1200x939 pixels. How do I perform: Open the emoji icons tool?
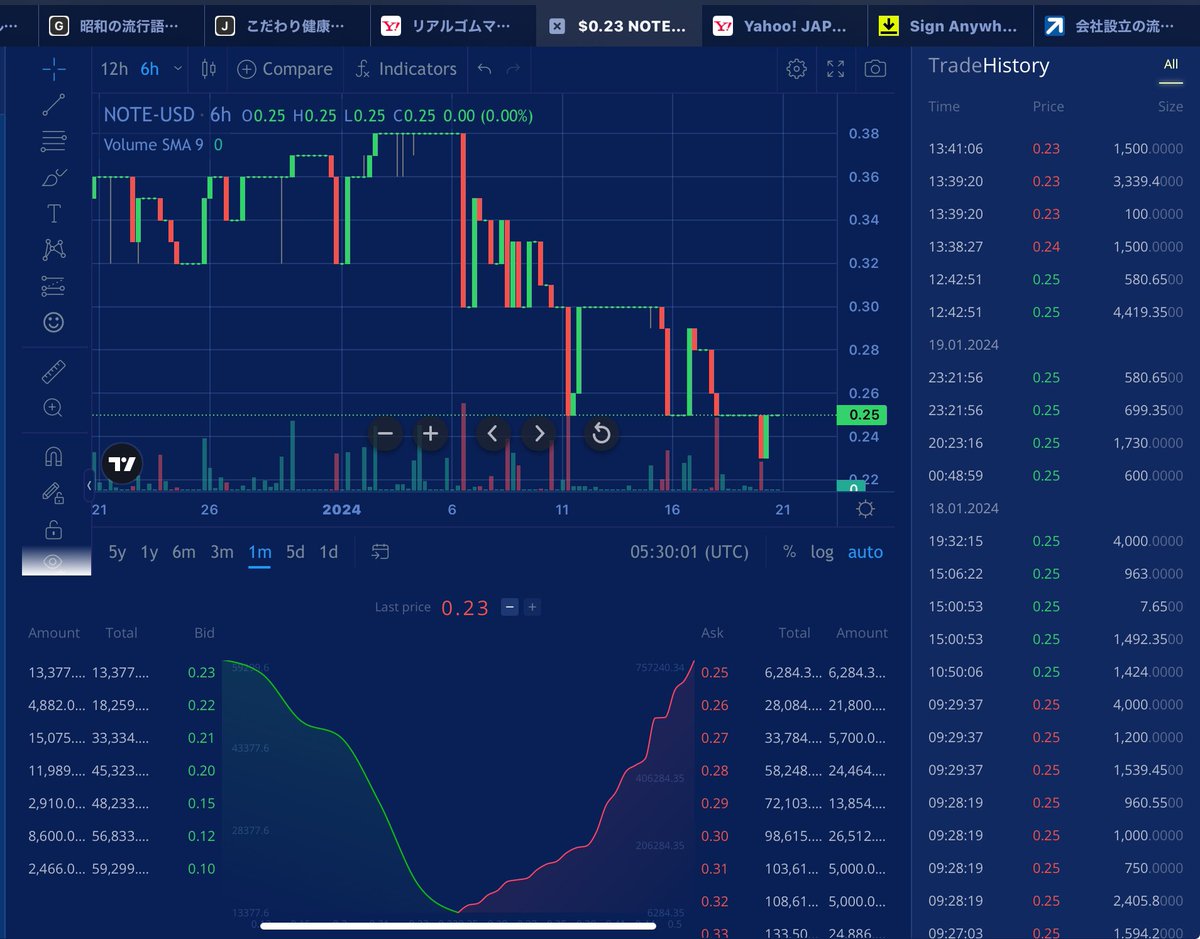(x=54, y=322)
